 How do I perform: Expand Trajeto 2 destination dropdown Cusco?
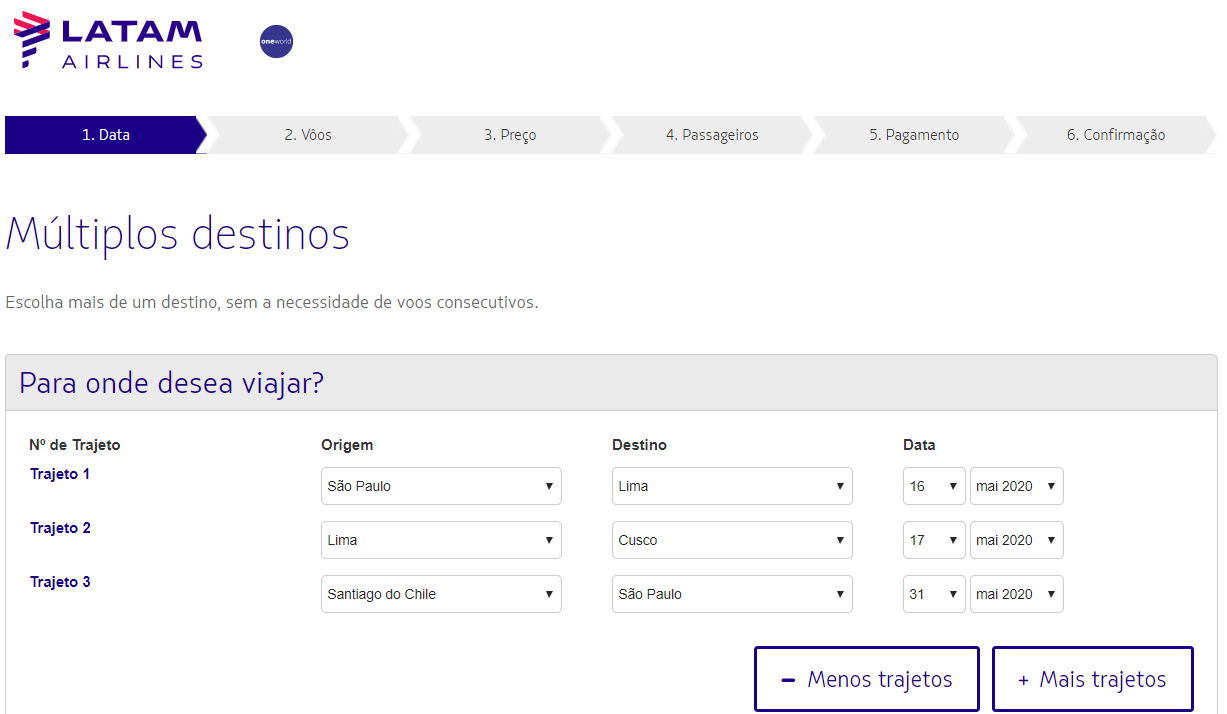tap(732, 540)
